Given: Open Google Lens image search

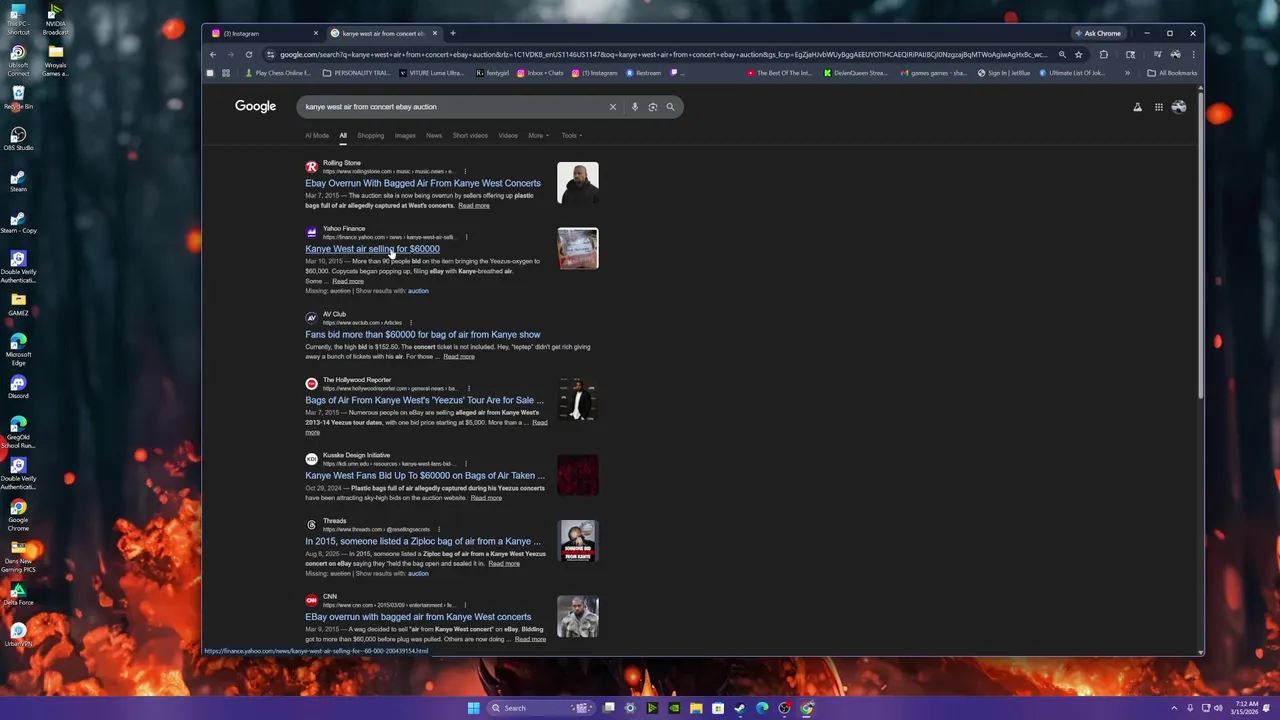Looking at the screenshot, I should coord(652,107).
